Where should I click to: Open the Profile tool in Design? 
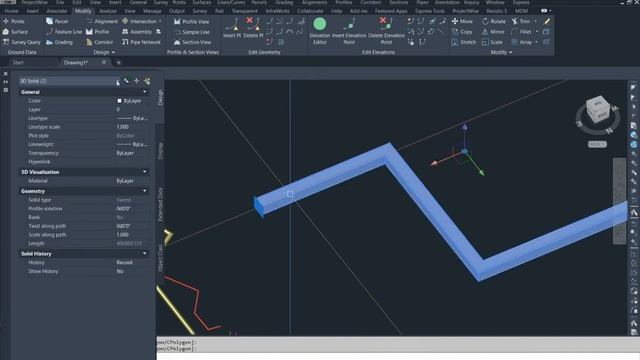point(97,31)
